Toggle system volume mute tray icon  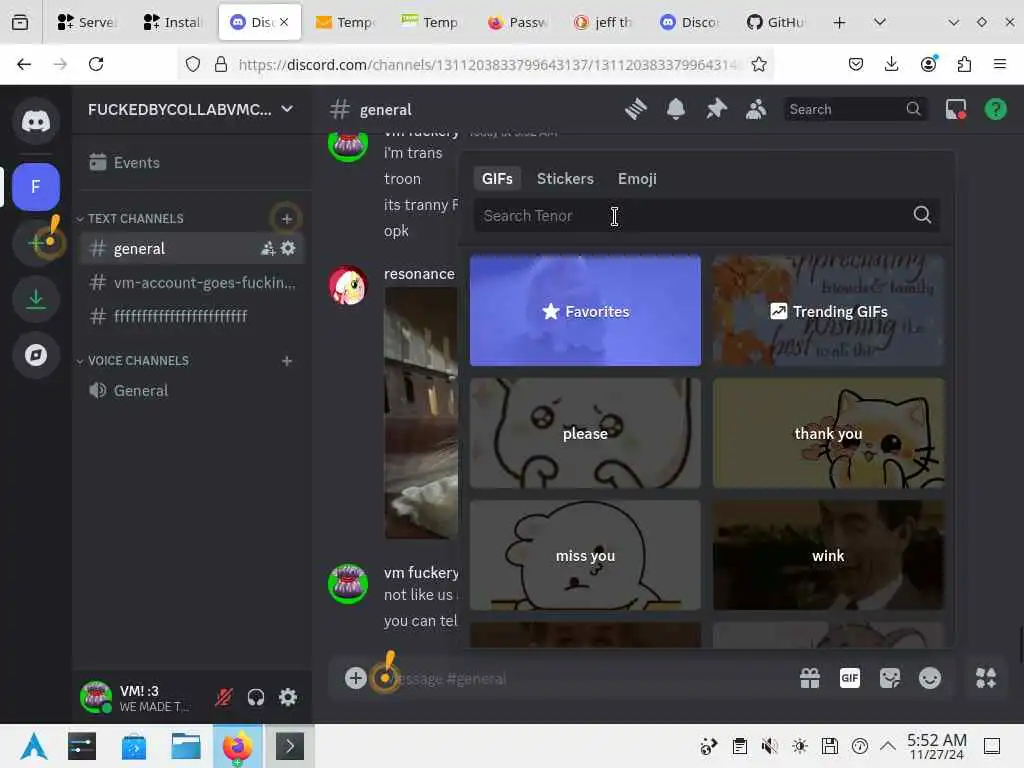(x=769, y=746)
